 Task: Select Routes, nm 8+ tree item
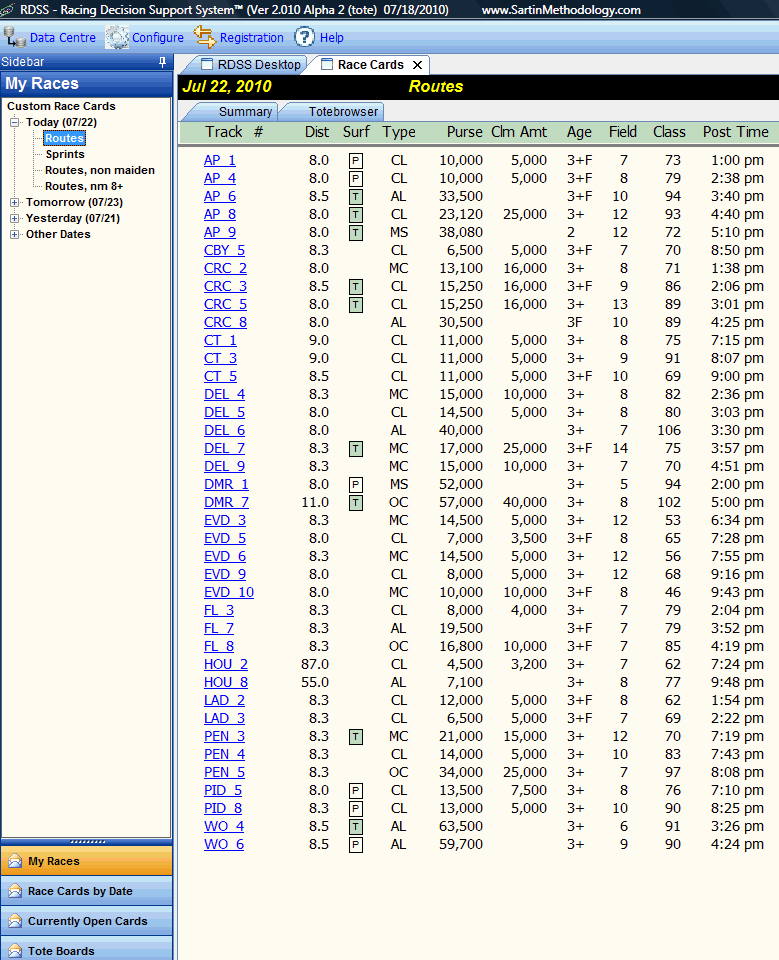[84, 186]
